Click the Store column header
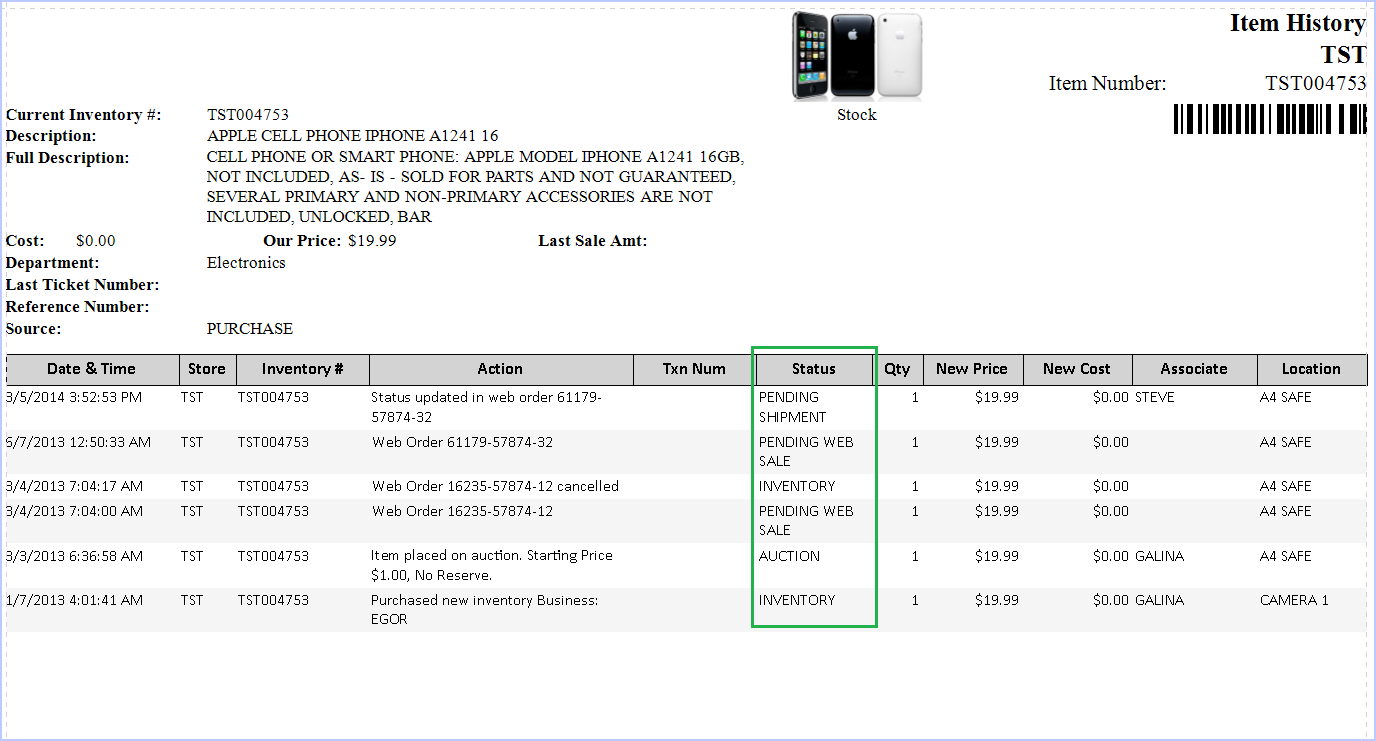The image size is (1376, 741). click(207, 369)
